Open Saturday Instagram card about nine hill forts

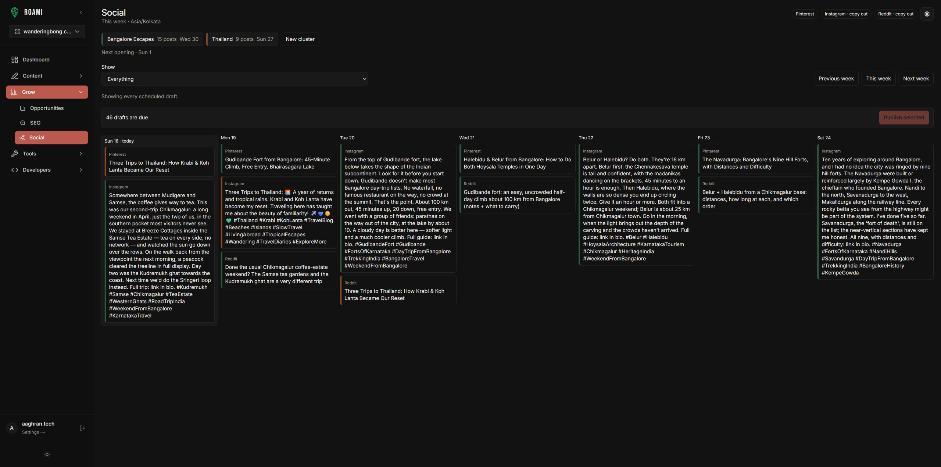pyautogui.click(x=875, y=212)
